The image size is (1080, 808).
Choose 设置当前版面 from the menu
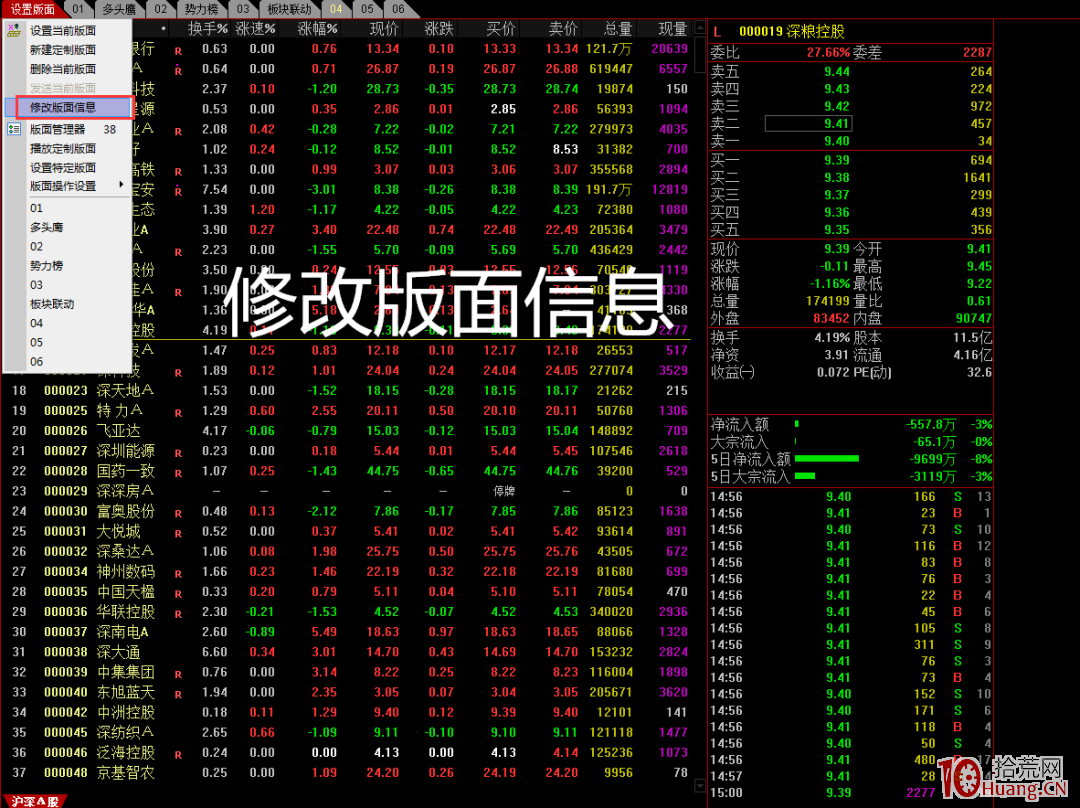pyautogui.click(x=63, y=30)
